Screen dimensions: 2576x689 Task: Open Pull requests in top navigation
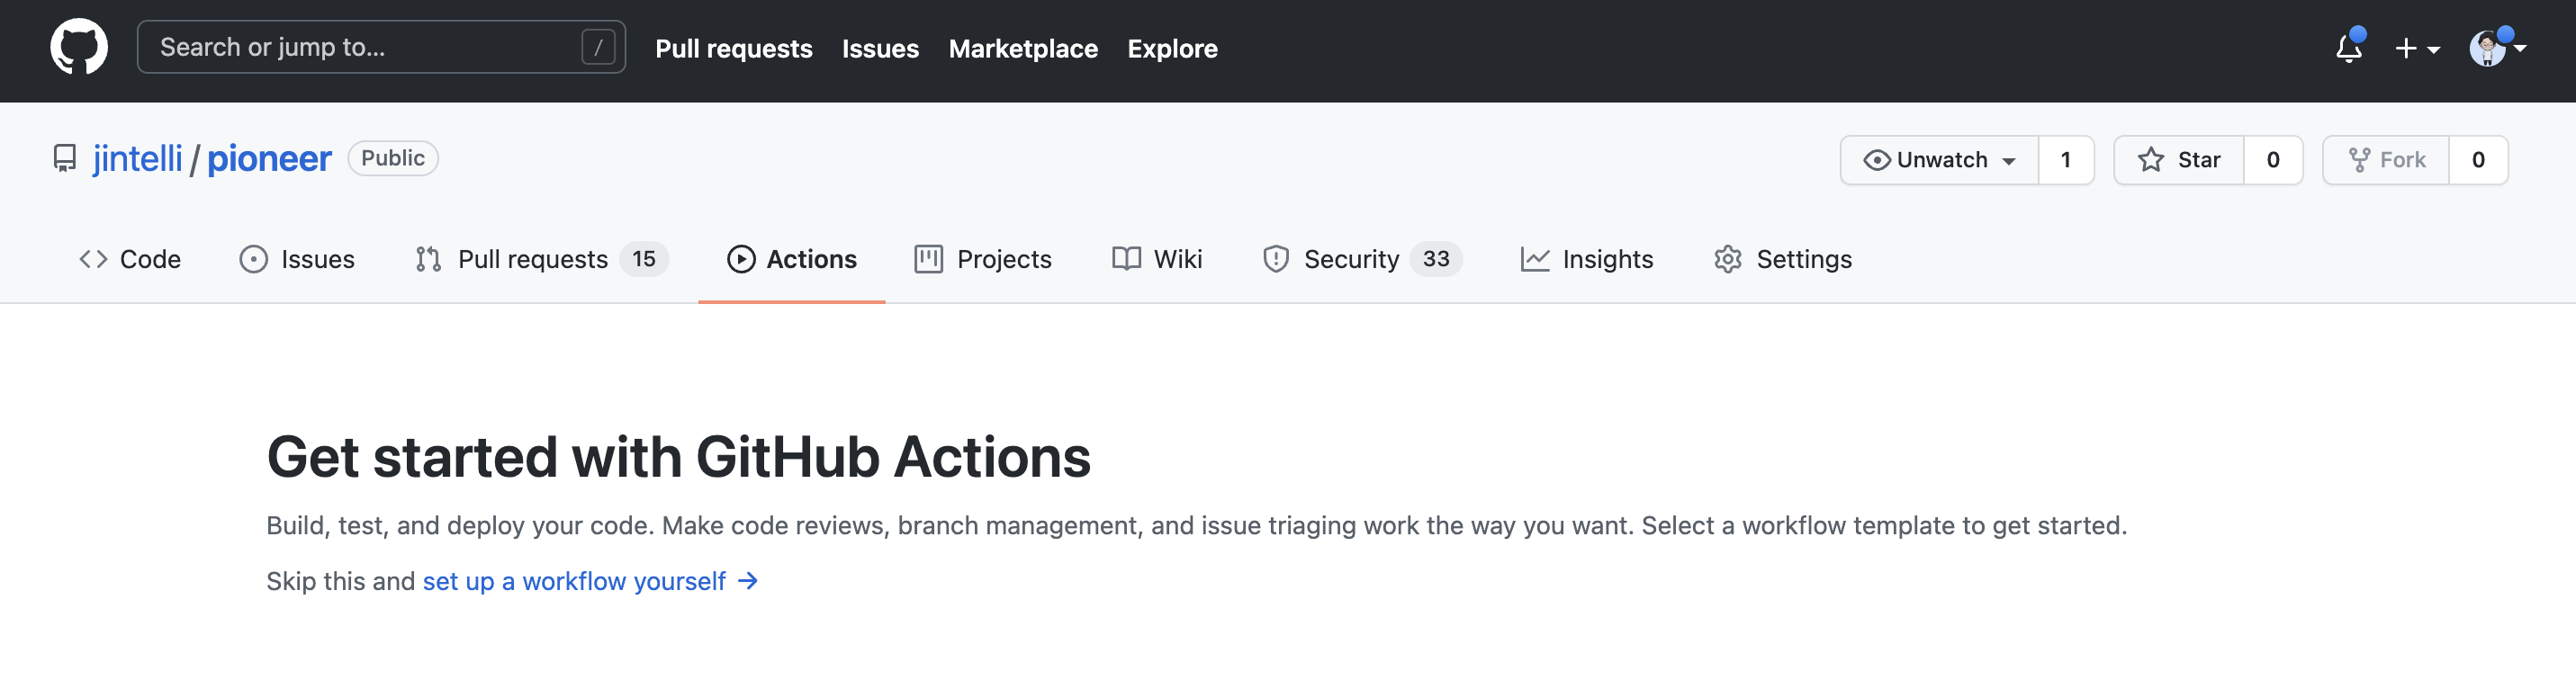point(733,48)
